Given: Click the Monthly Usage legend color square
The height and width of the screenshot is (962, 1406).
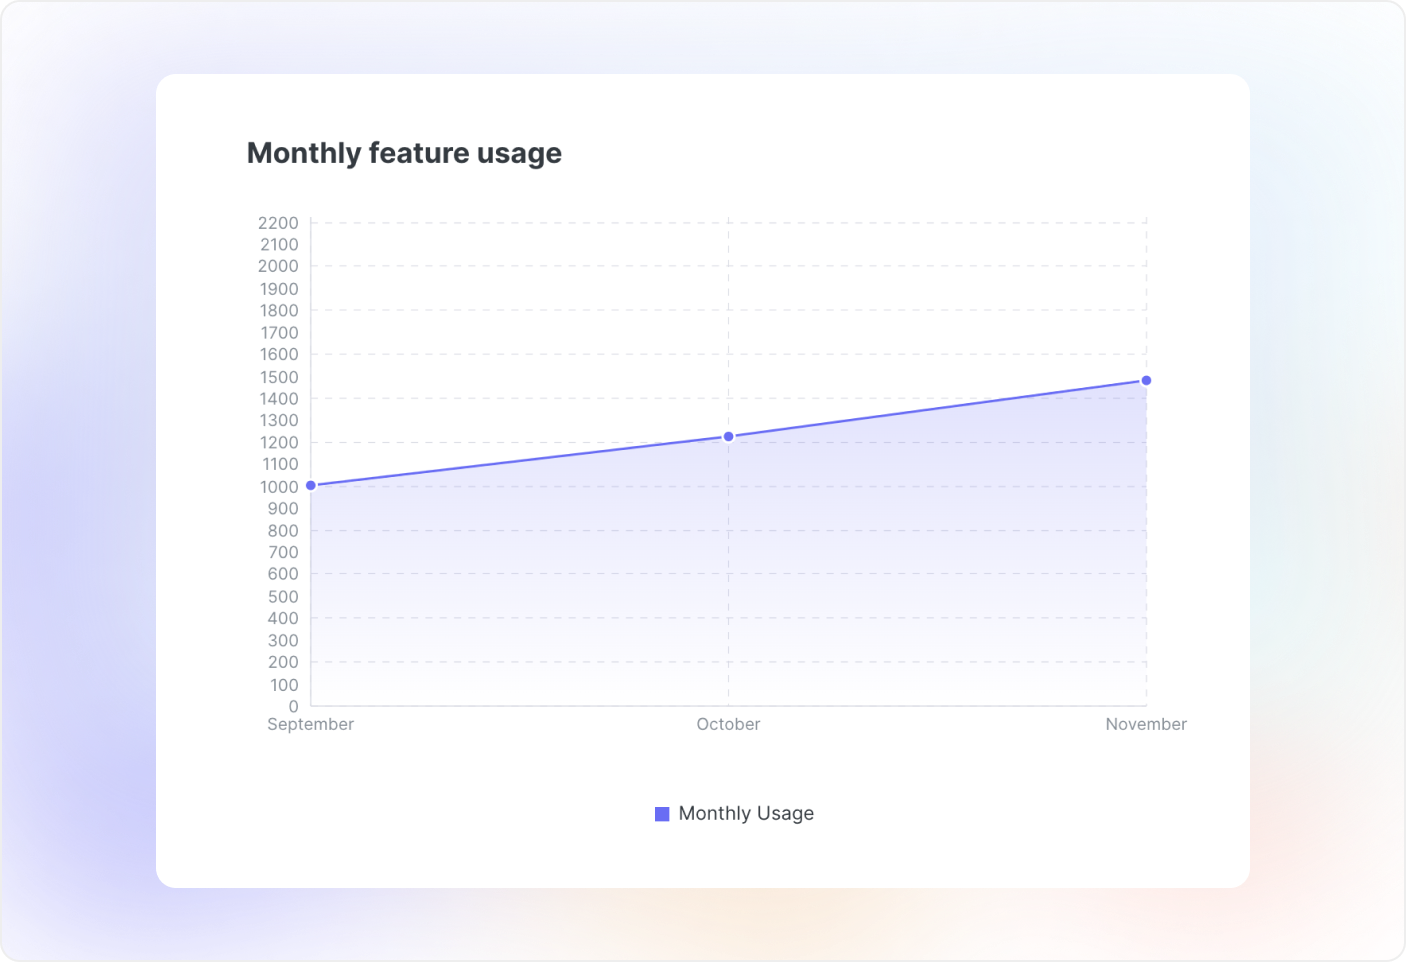Looking at the screenshot, I should point(662,814).
